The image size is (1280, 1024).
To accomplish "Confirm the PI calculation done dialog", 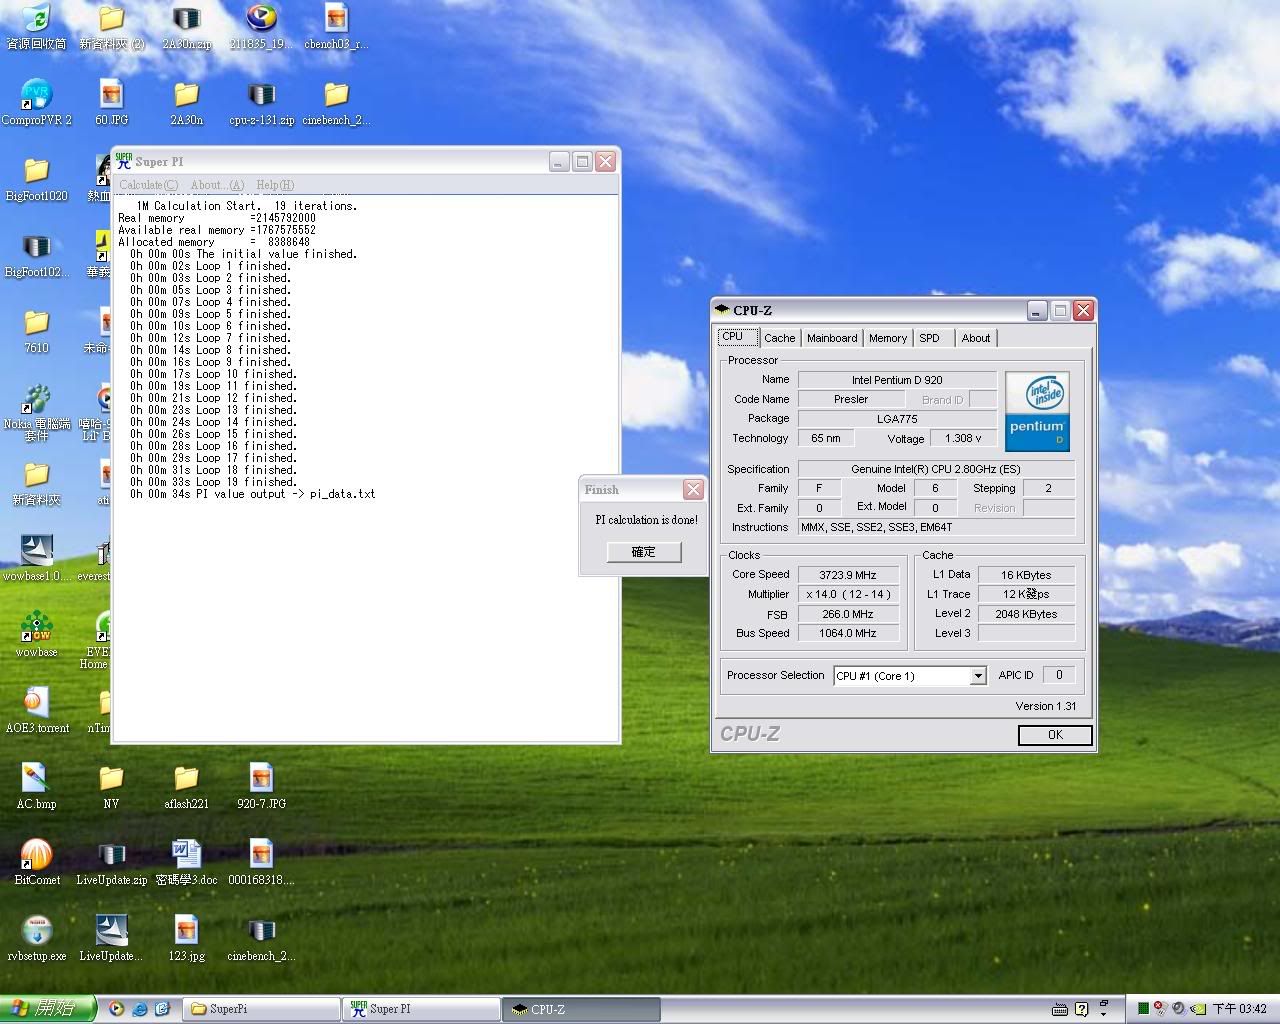I will (644, 552).
